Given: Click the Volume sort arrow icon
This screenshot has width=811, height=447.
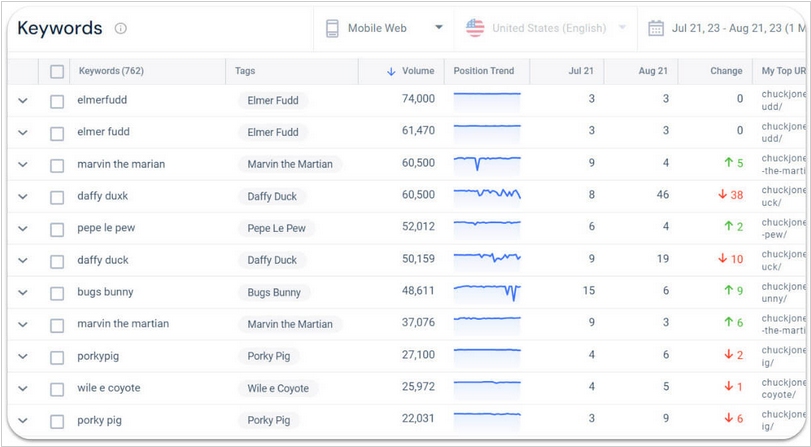Looking at the screenshot, I should click(x=391, y=71).
